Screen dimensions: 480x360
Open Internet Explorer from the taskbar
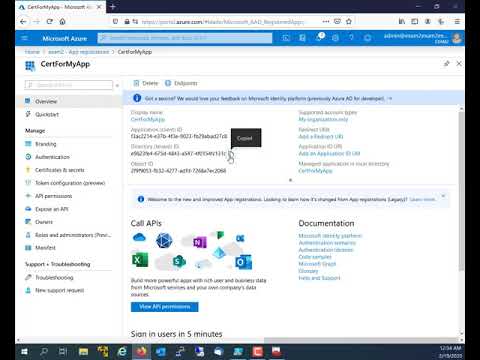[x=122, y=352]
